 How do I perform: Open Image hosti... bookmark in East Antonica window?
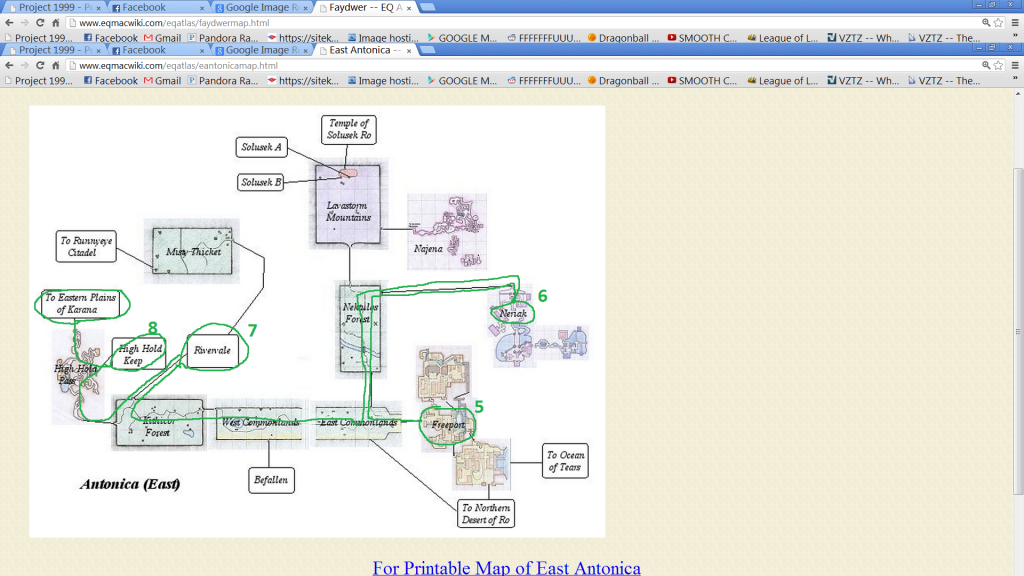pyautogui.click(x=383, y=81)
